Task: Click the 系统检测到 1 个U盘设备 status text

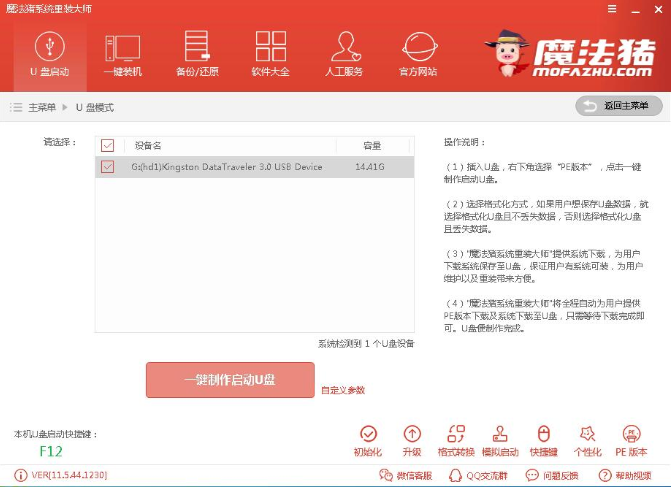Action: click(366, 344)
